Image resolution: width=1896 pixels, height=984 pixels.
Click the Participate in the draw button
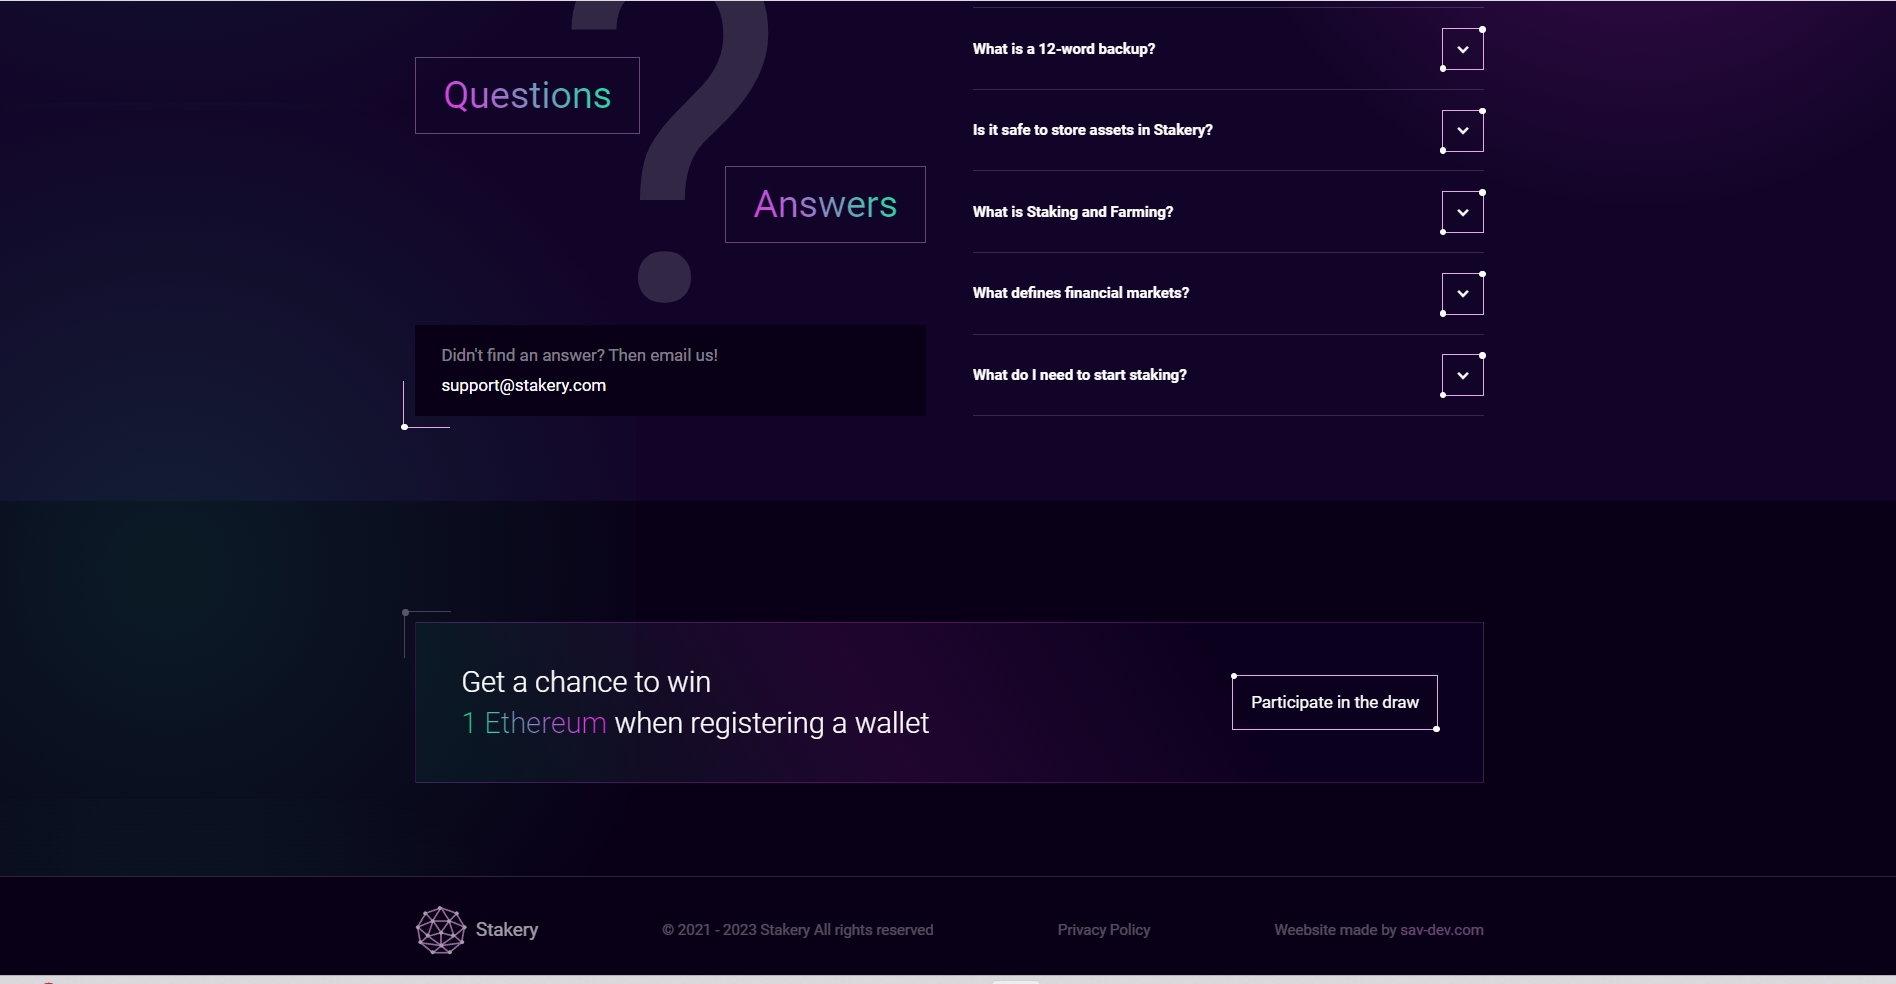tap(1334, 702)
